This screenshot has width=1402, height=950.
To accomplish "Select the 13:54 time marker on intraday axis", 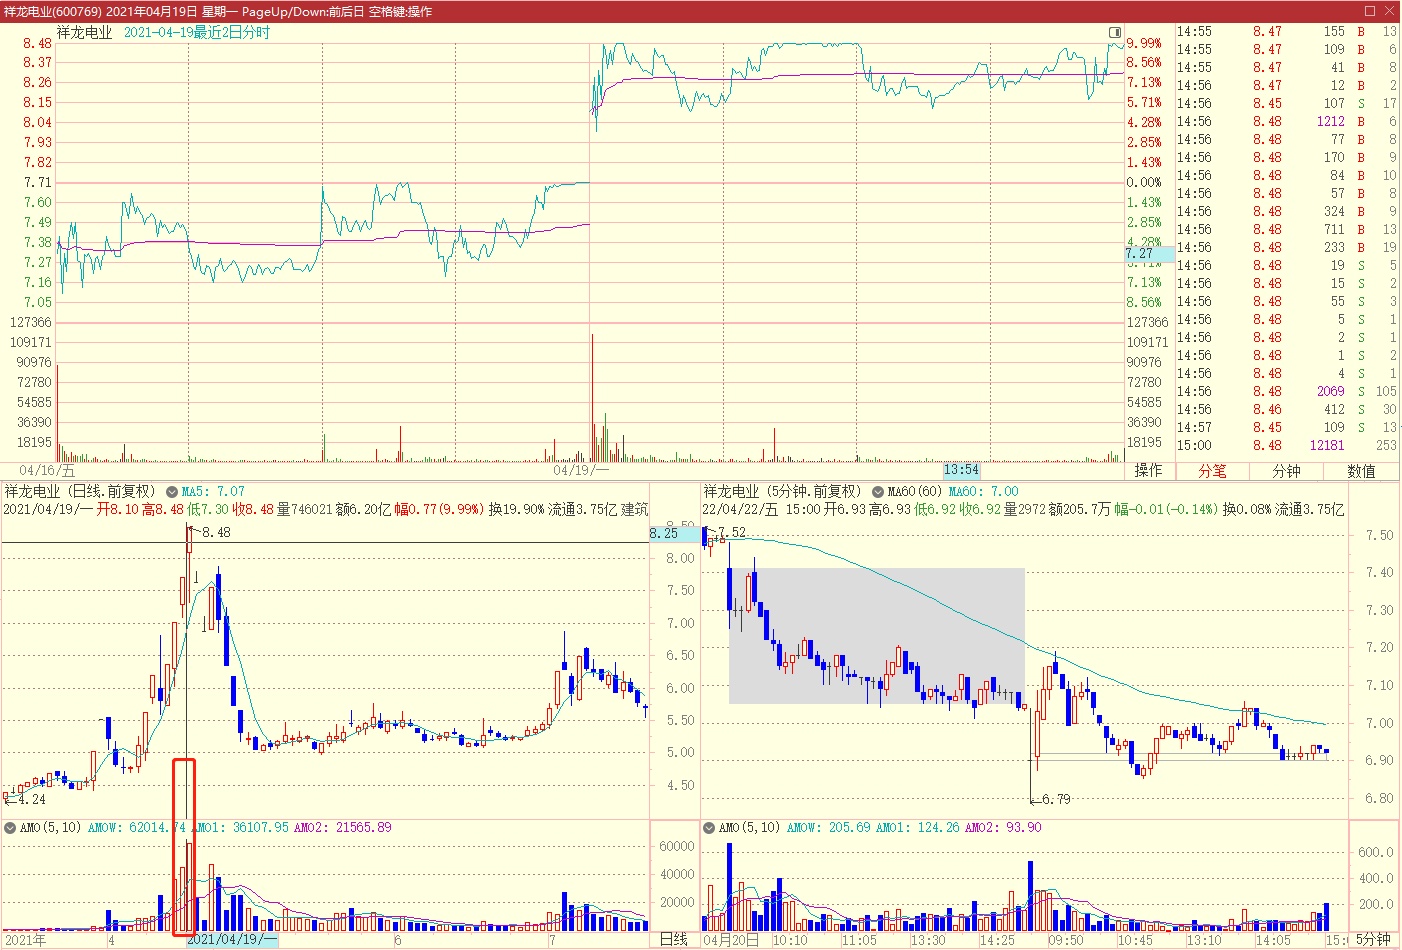I will coord(961,470).
